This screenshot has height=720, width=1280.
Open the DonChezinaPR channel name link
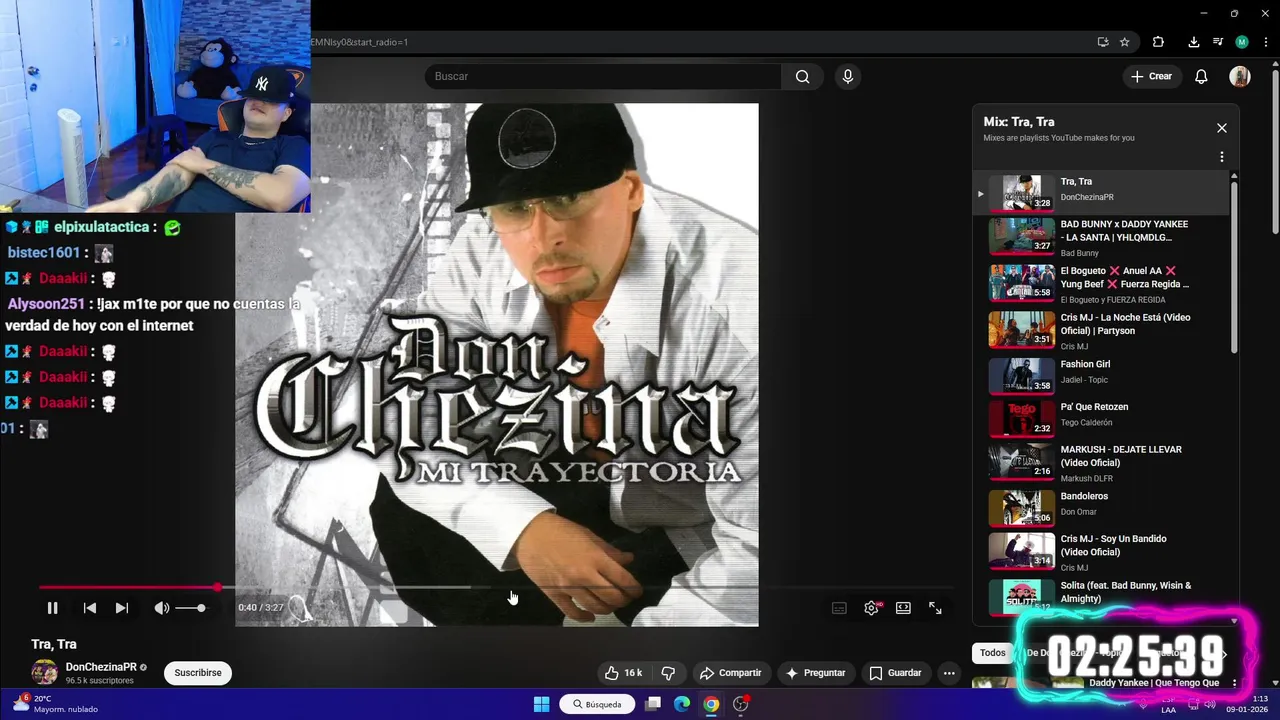coord(101,667)
